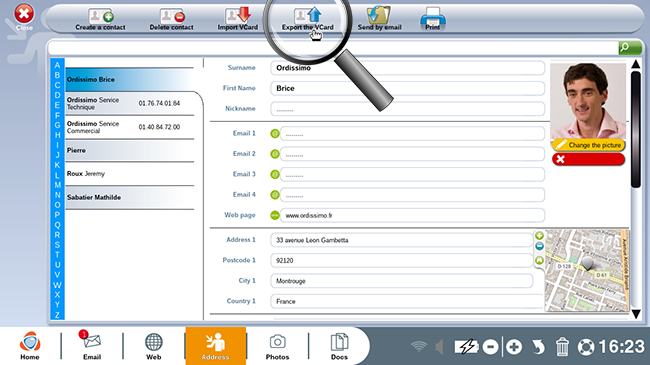
Task: Select contact Ordissimo Brice
Action: (x=129, y=80)
